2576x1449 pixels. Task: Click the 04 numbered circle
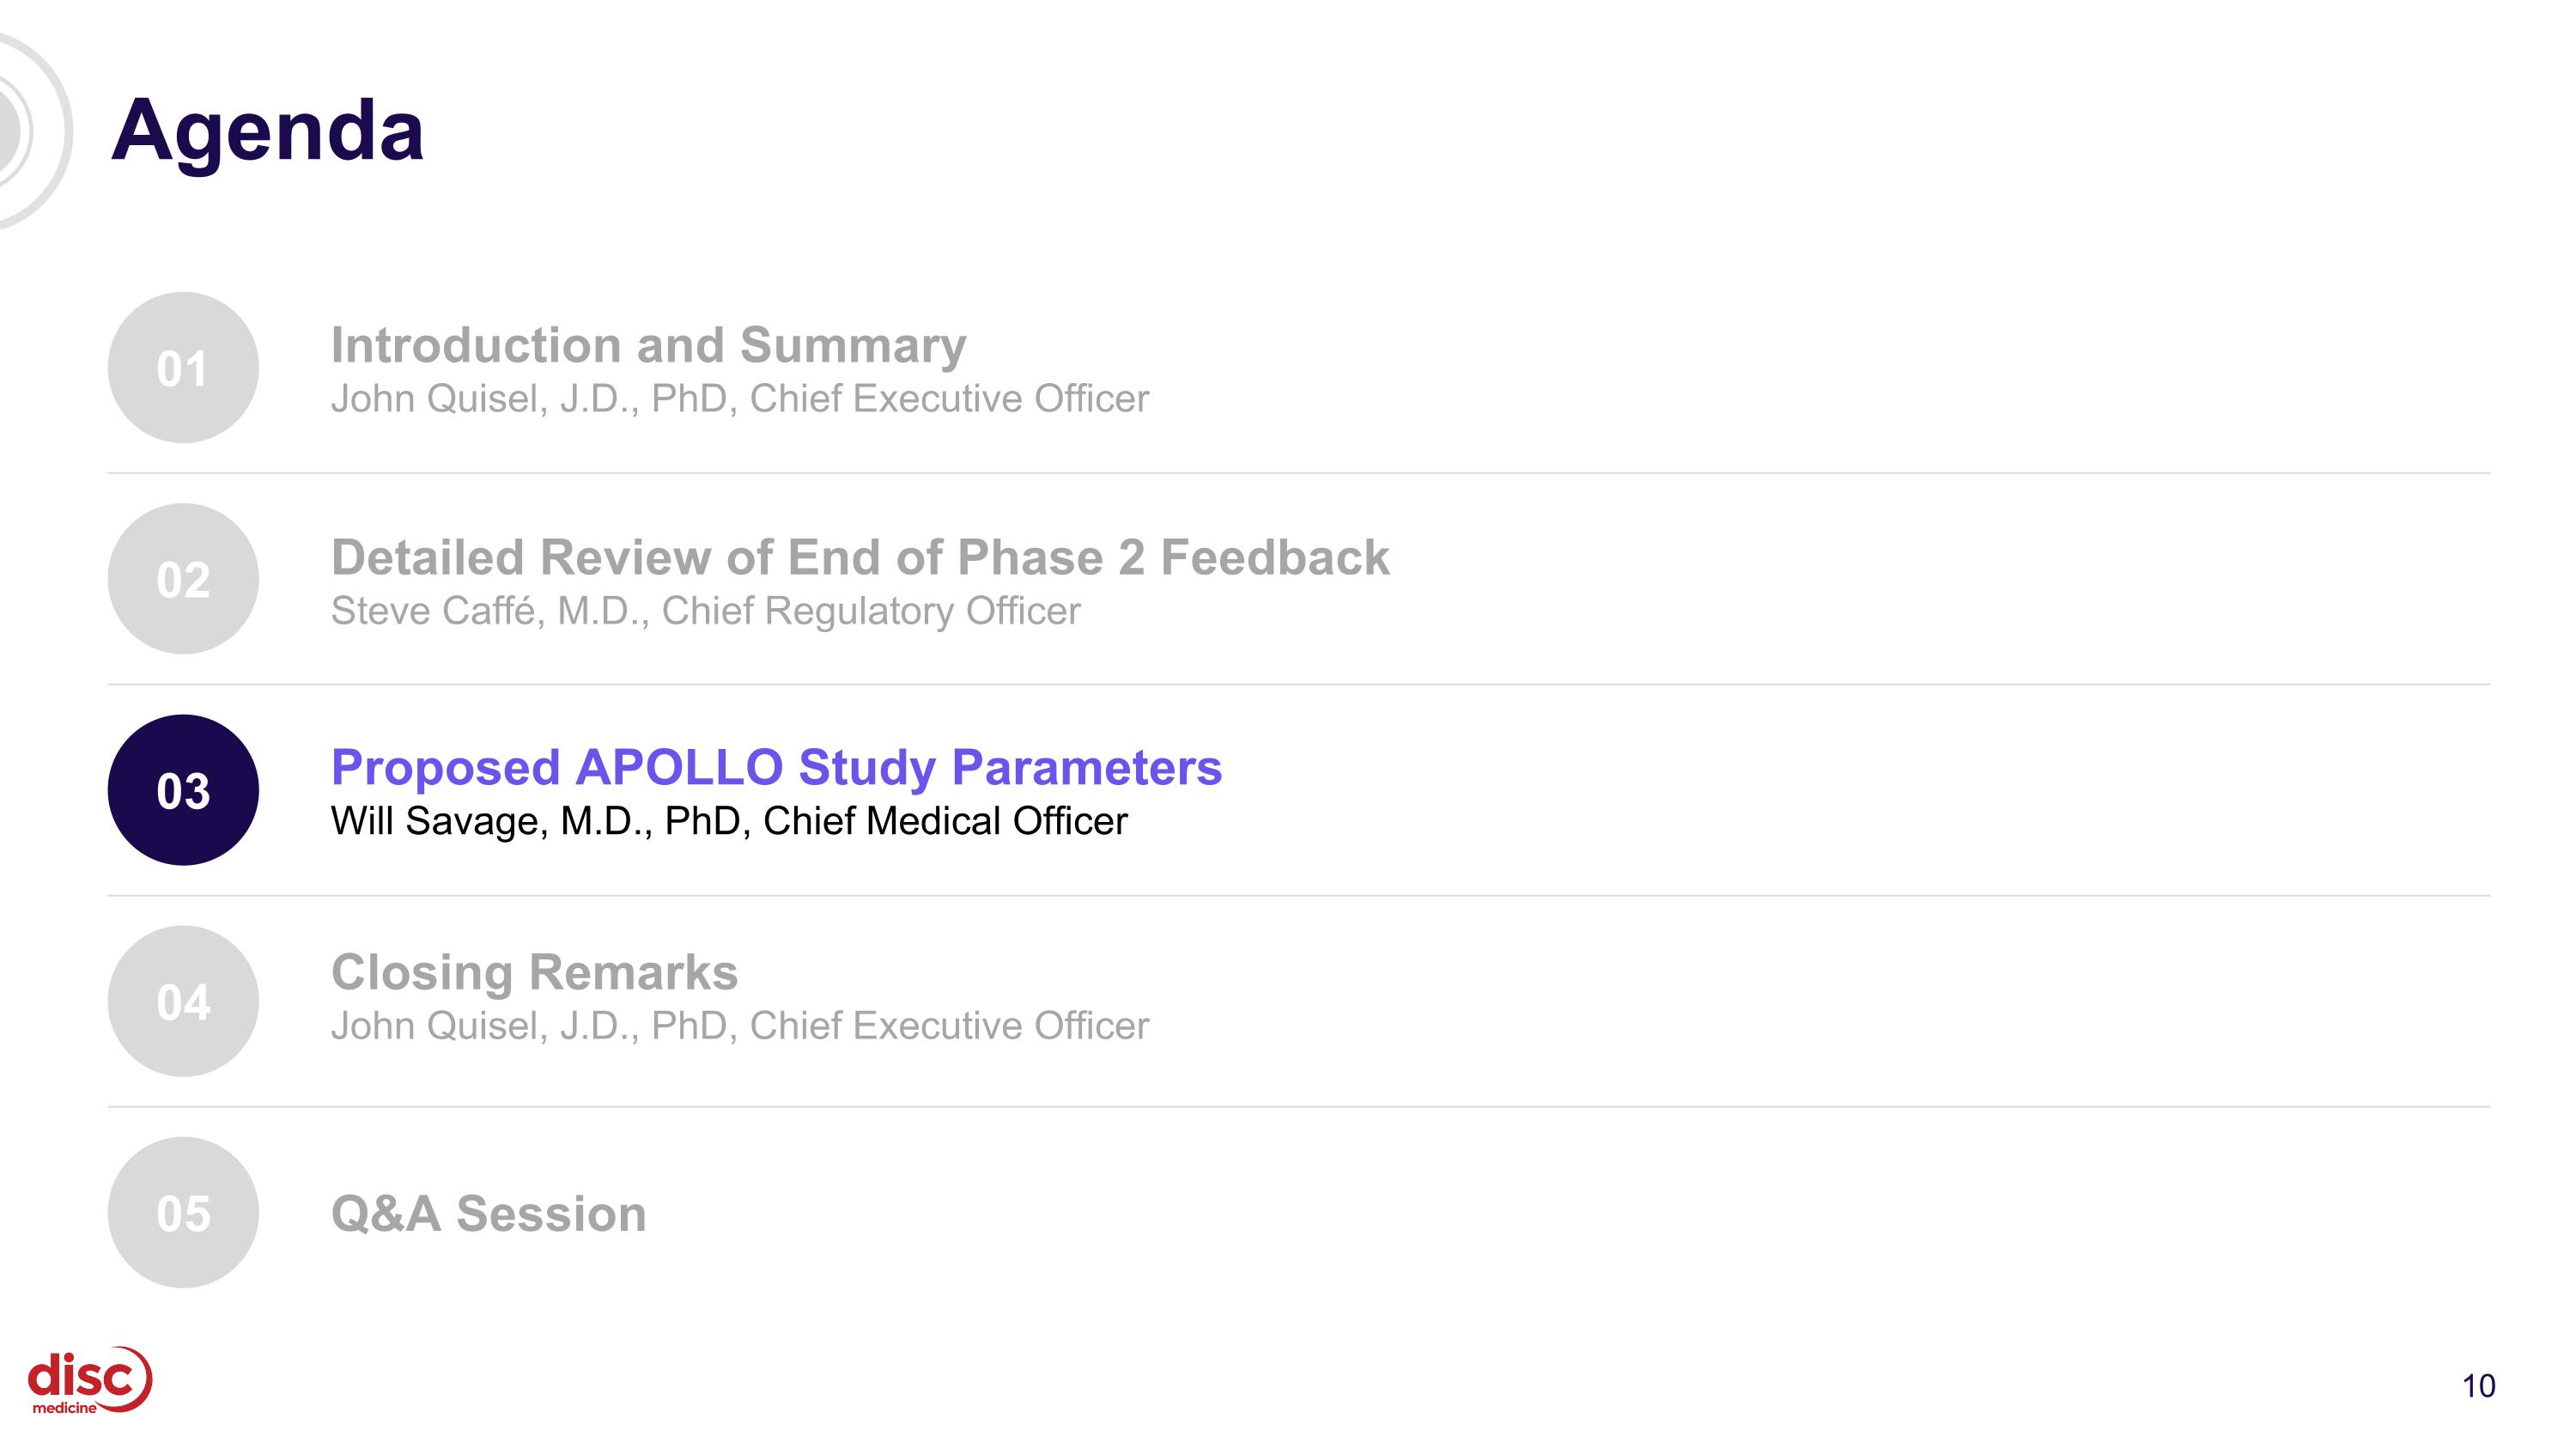point(183,1001)
